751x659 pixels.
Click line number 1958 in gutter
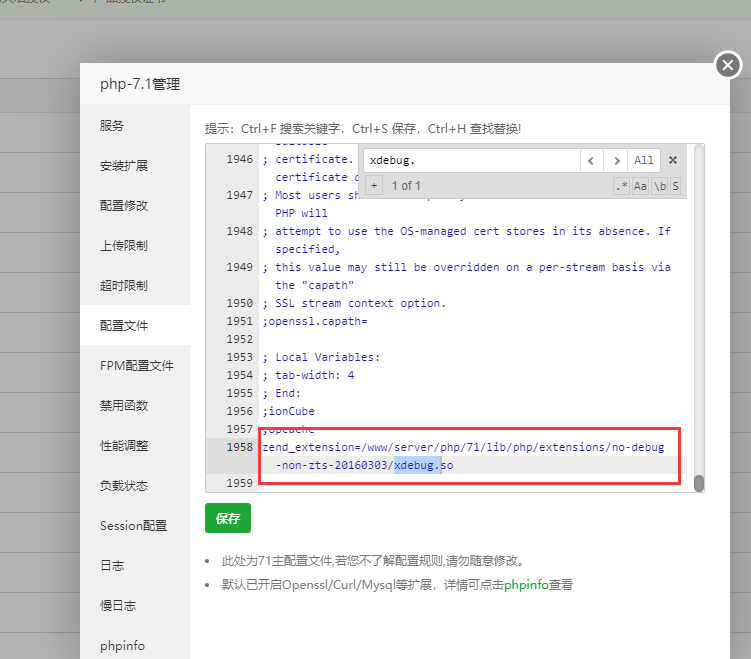pyautogui.click(x=239, y=447)
